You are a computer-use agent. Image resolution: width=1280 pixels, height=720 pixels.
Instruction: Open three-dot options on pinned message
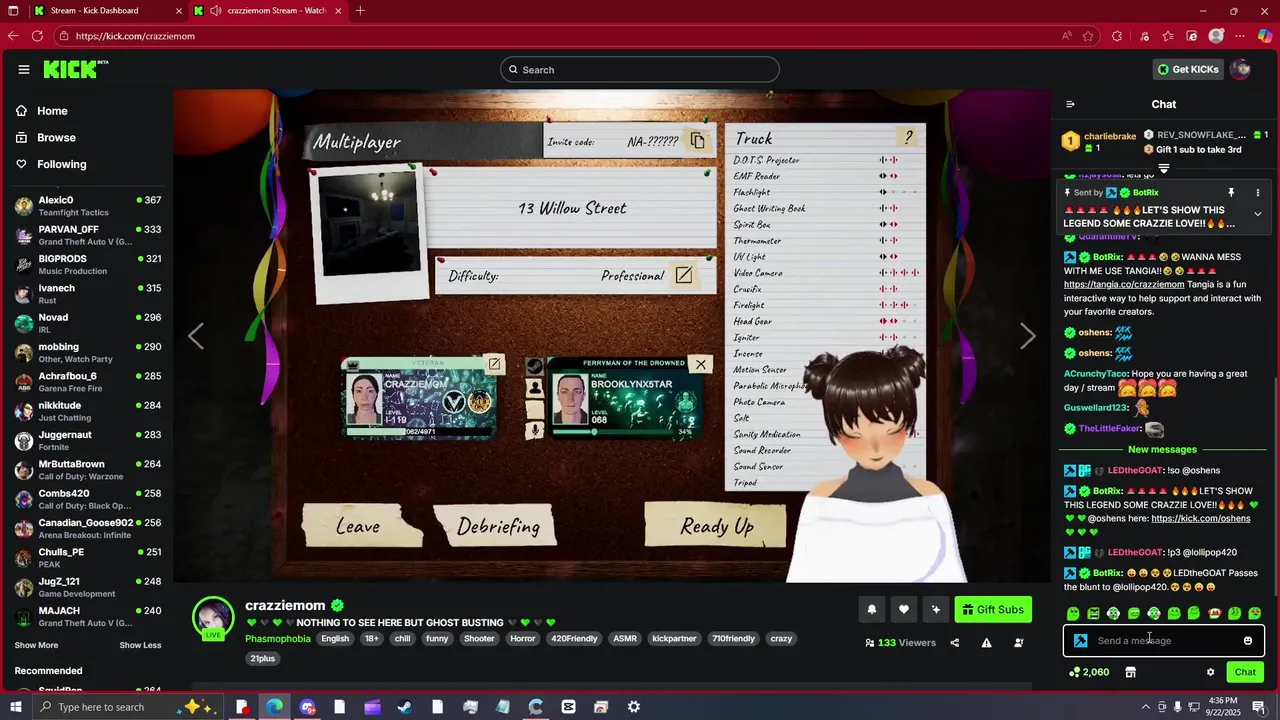click(x=1258, y=193)
